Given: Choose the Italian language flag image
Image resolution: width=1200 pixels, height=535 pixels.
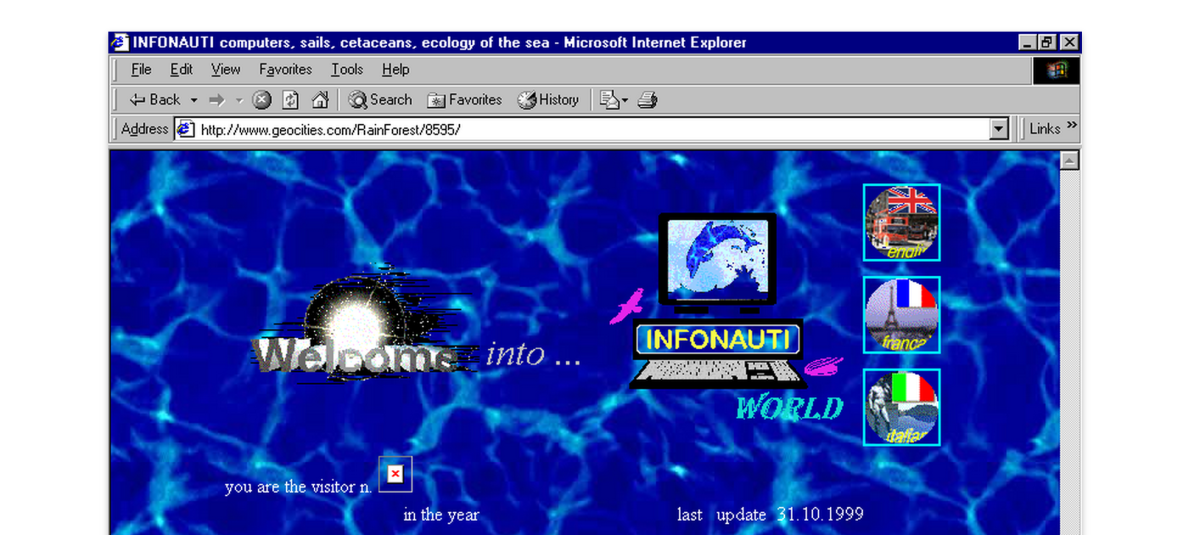Looking at the screenshot, I should tap(901, 407).
